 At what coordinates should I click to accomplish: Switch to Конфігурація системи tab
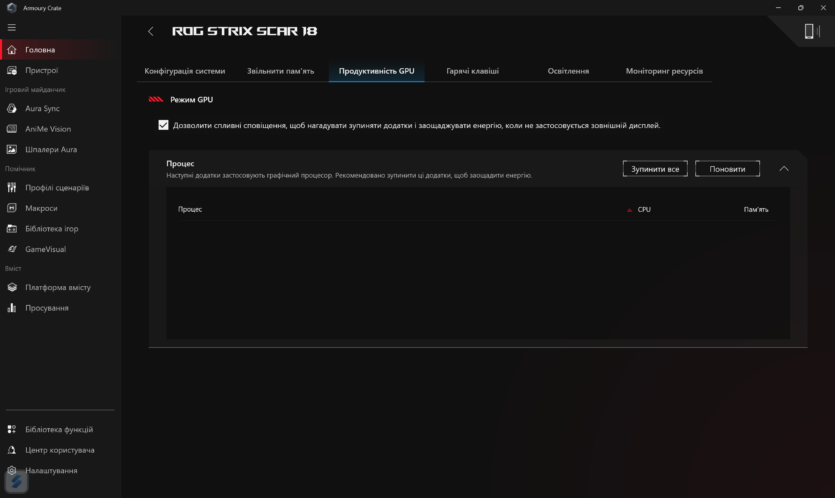[x=185, y=71]
